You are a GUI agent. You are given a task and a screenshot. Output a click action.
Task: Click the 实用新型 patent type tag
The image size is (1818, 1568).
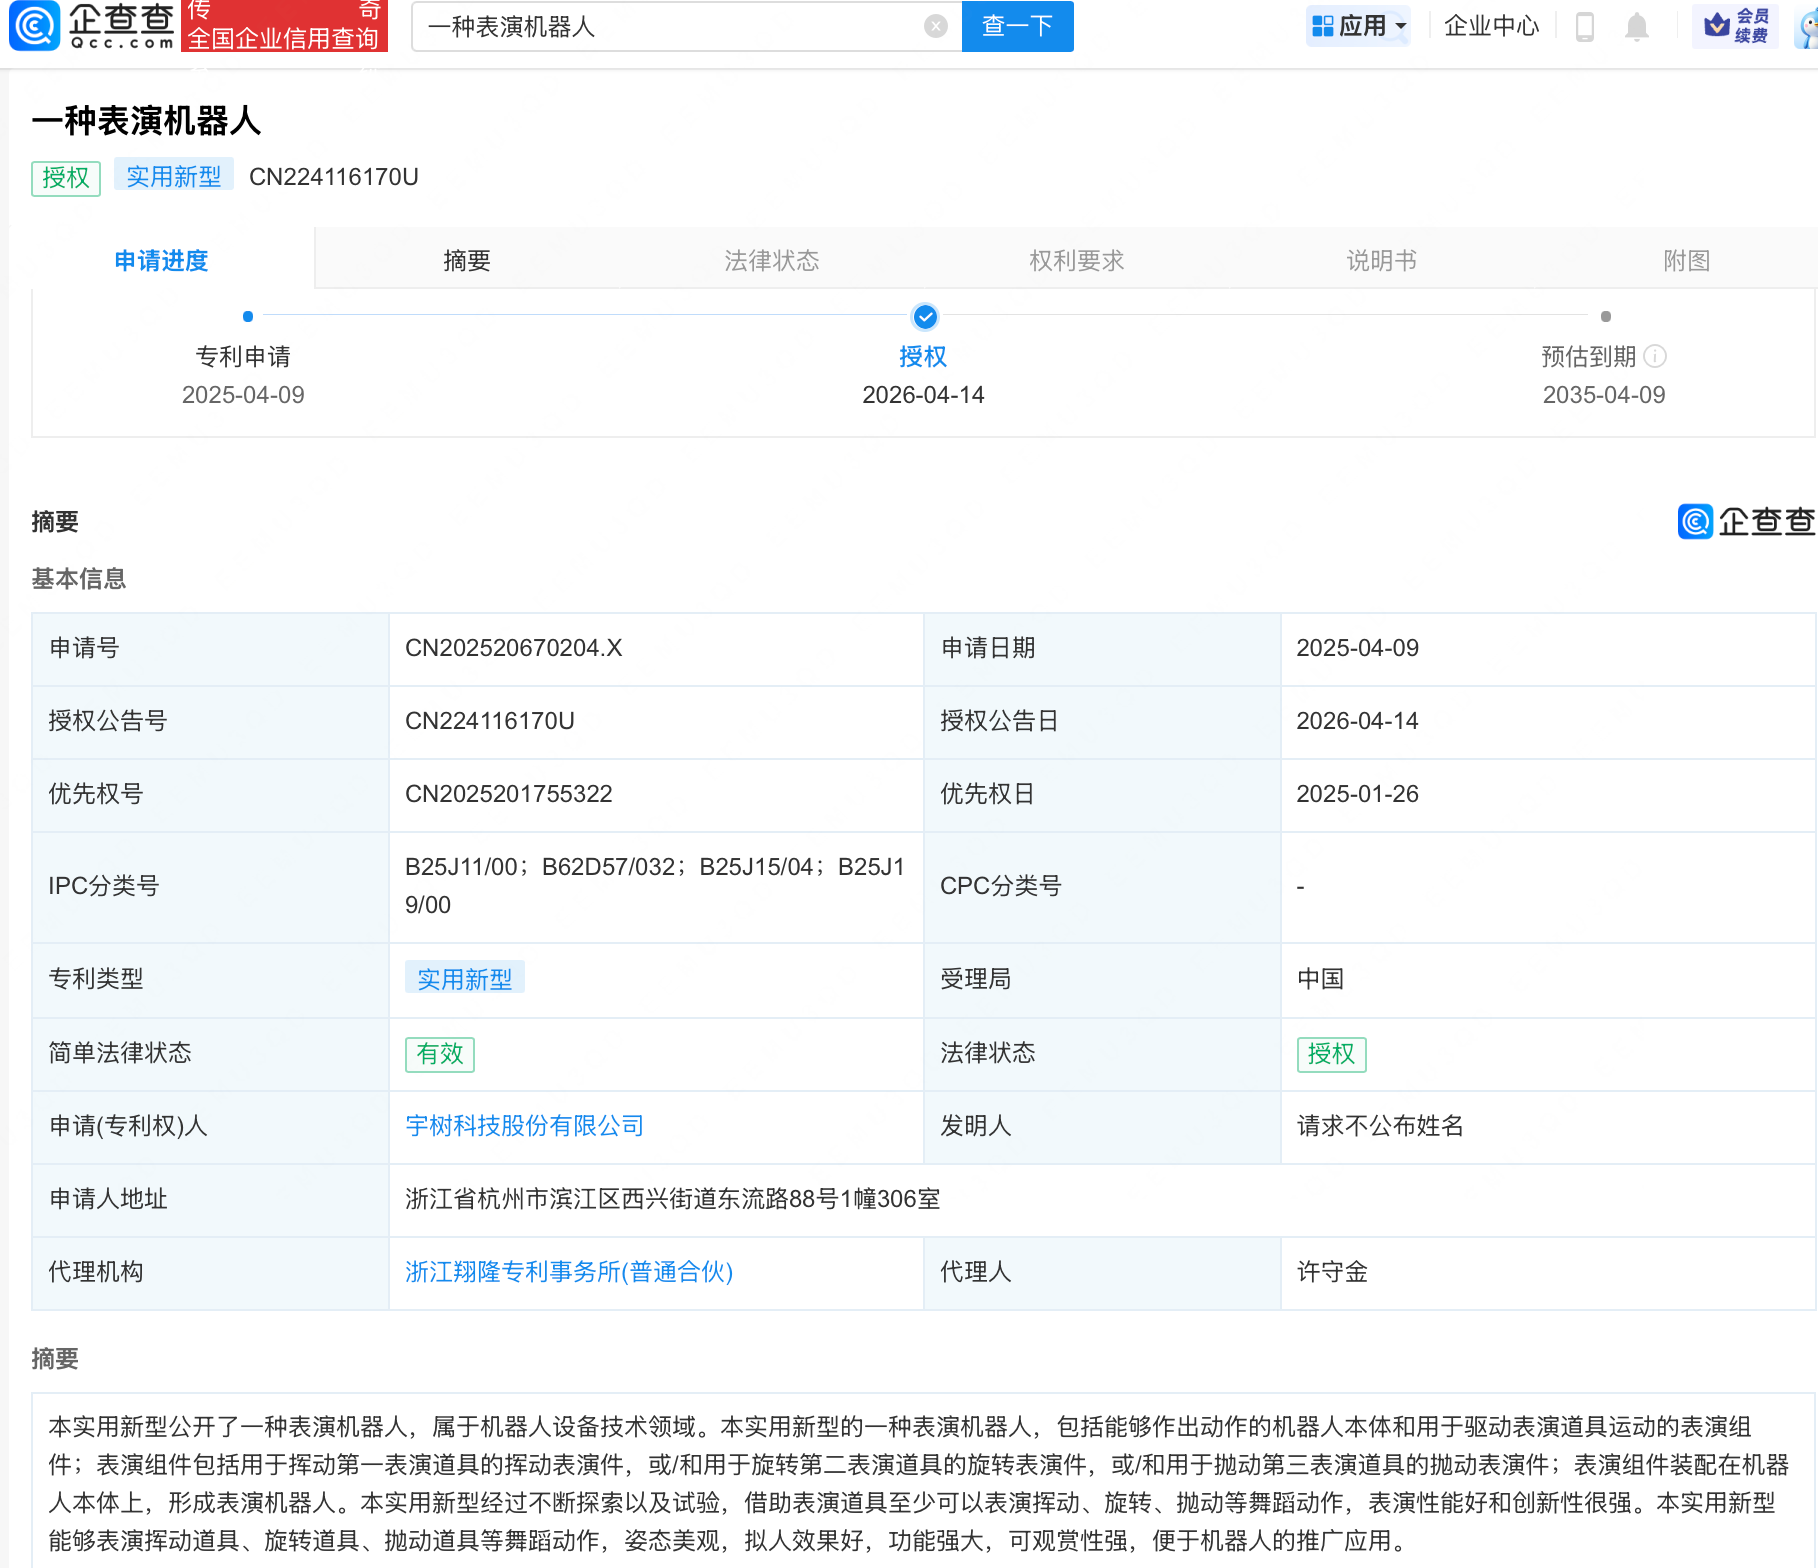click(x=465, y=979)
